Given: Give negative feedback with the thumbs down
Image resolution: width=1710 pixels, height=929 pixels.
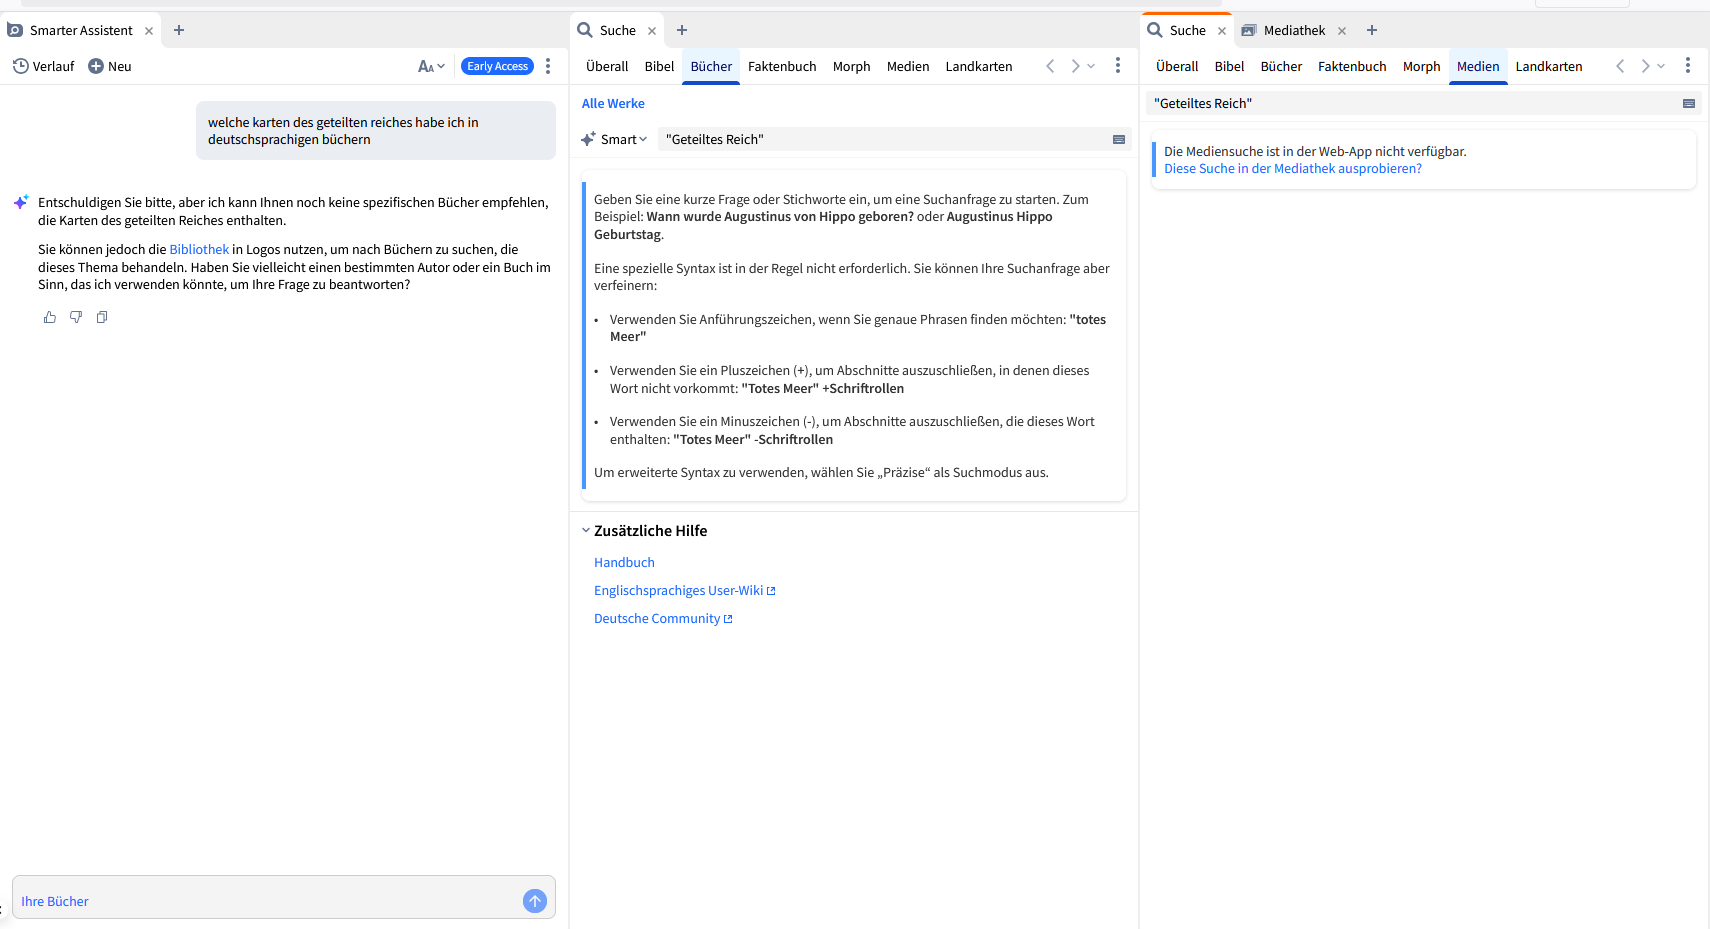Looking at the screenshot, I should click(x=75, y=317).
